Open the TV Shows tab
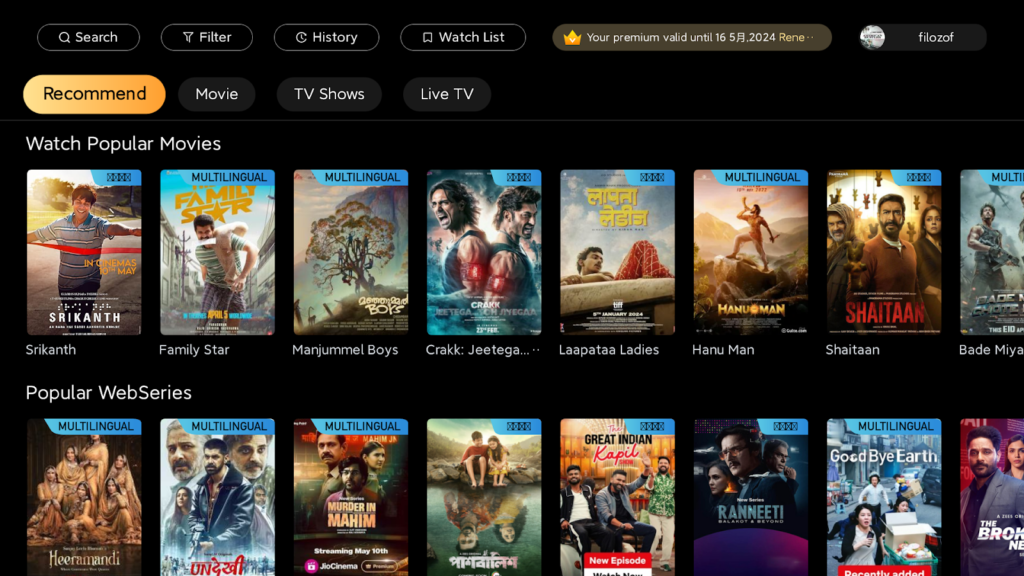 pyautogui.click(x=329, y=94)
